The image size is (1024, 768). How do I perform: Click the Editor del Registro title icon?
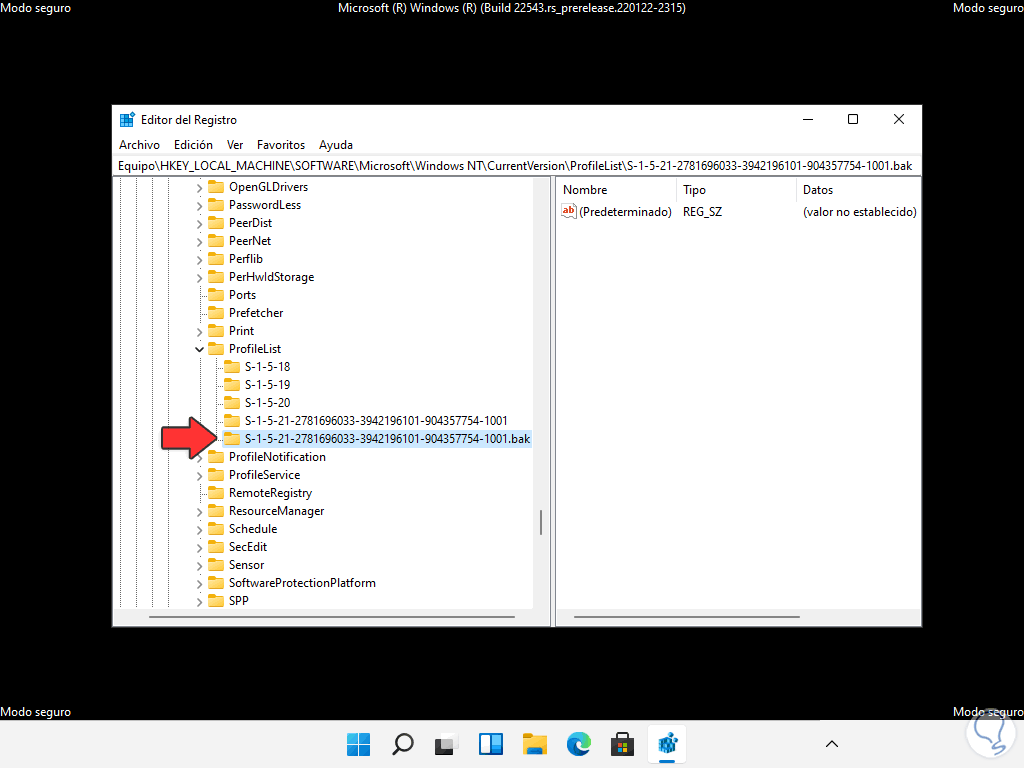coord(127,120)
